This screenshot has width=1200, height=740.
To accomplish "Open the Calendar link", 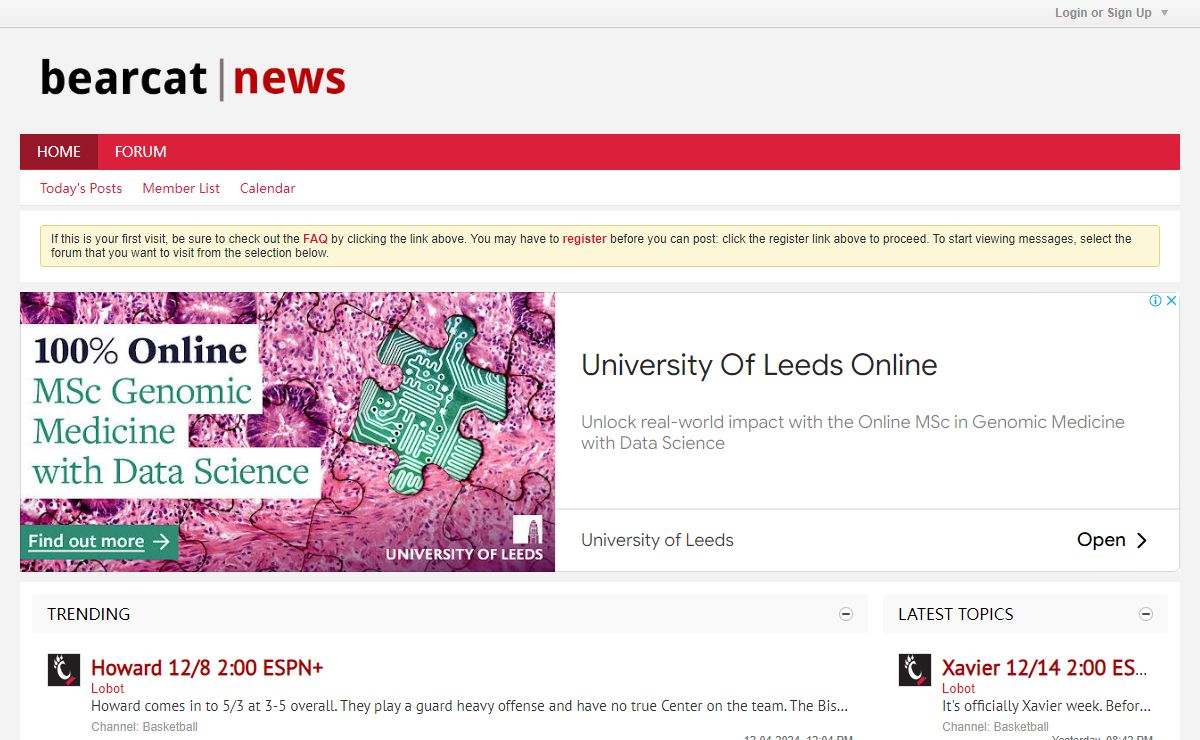I will click(267, 188).
